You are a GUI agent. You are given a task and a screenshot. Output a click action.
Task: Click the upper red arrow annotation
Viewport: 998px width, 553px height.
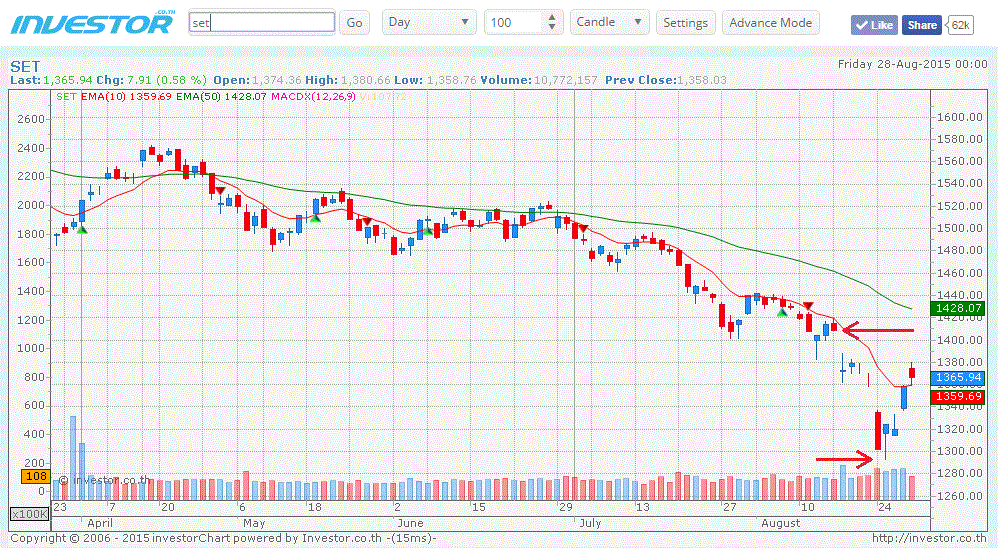[x=878, y=329]
